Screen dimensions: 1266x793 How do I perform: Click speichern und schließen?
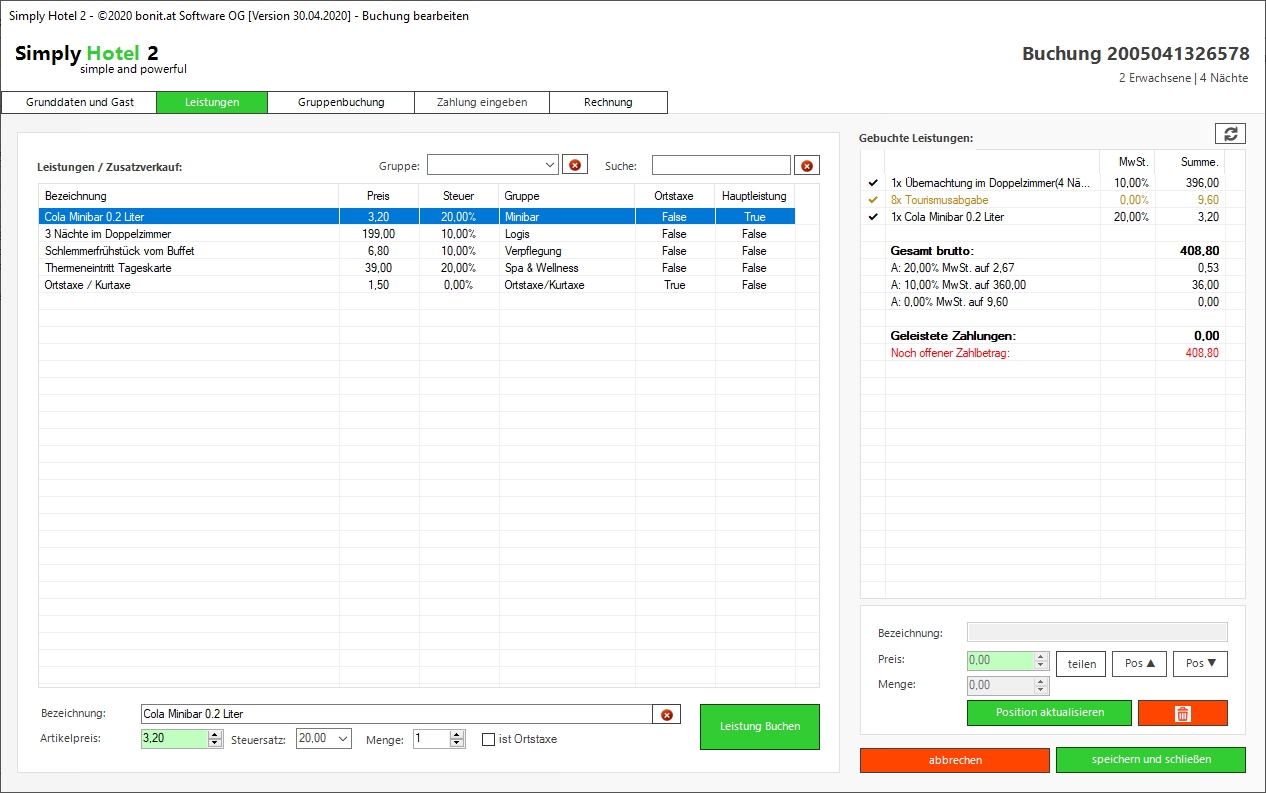tap(1150, 760)
